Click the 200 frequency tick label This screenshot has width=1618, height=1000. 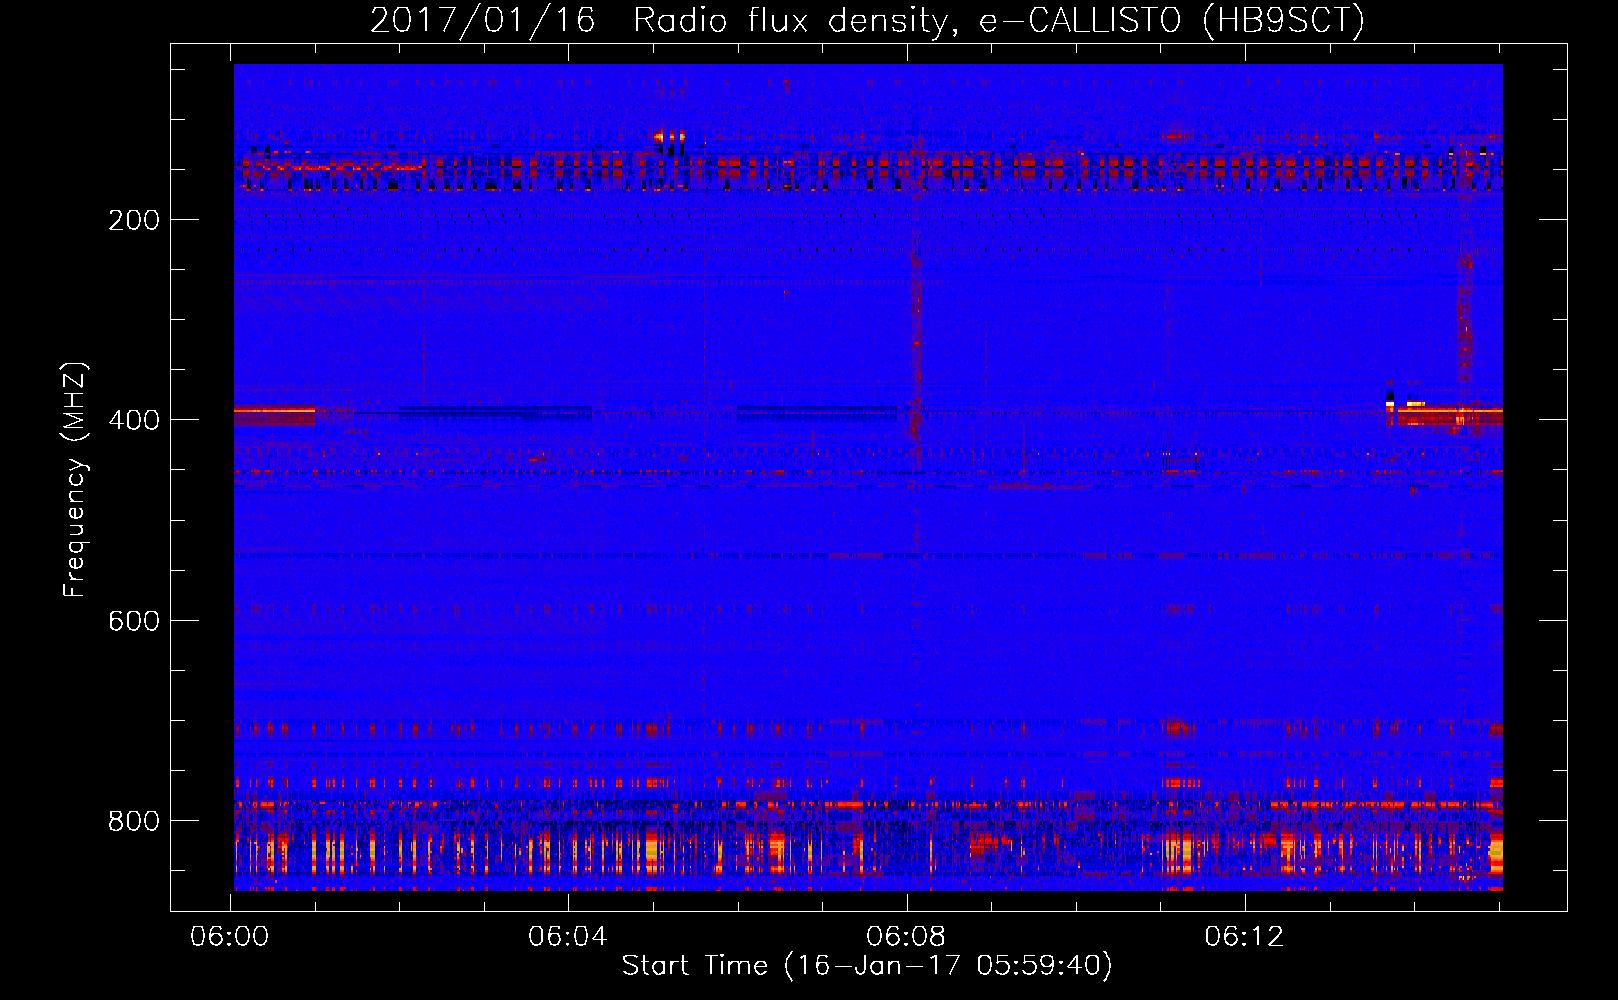pos(134,220)
